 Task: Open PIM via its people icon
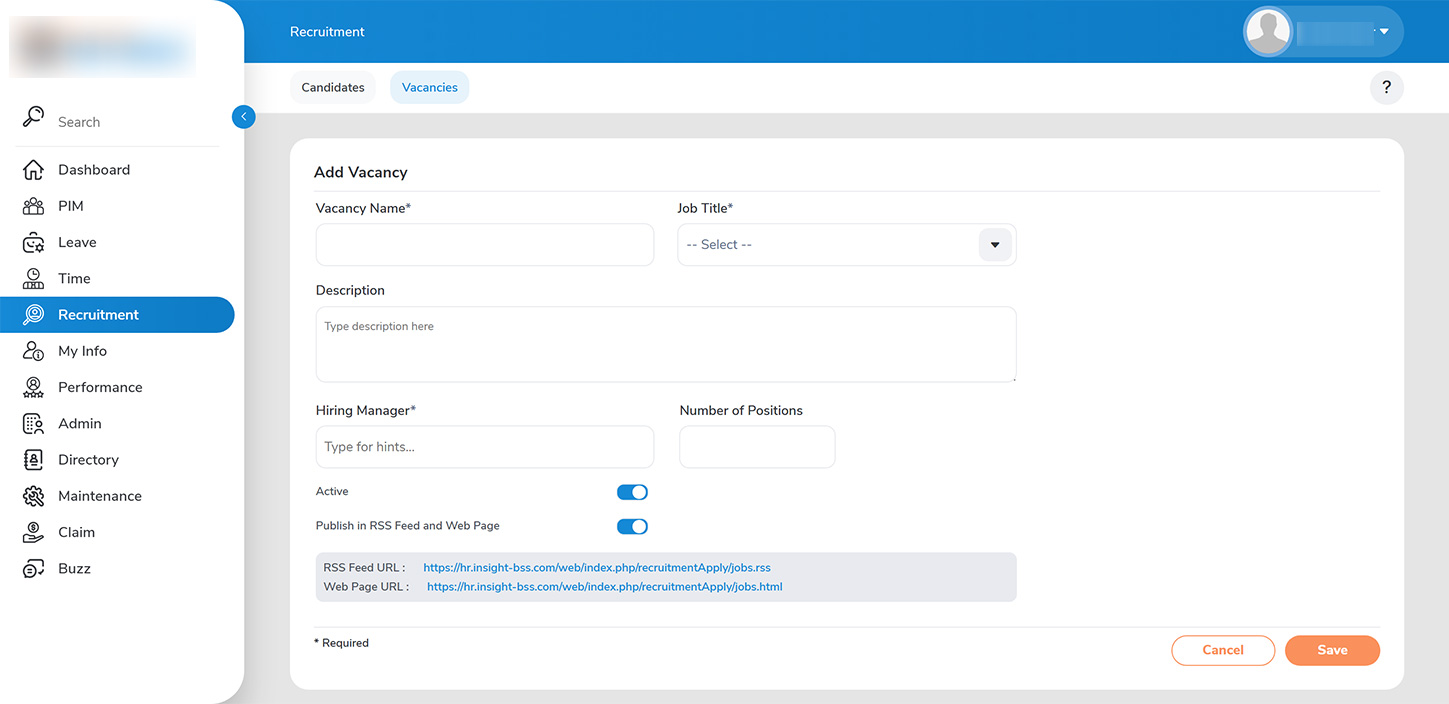33,206
